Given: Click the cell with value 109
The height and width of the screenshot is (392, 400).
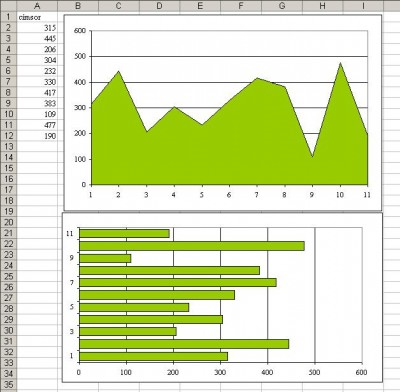Looking at the screenshot, I should [x=37, y=114].
